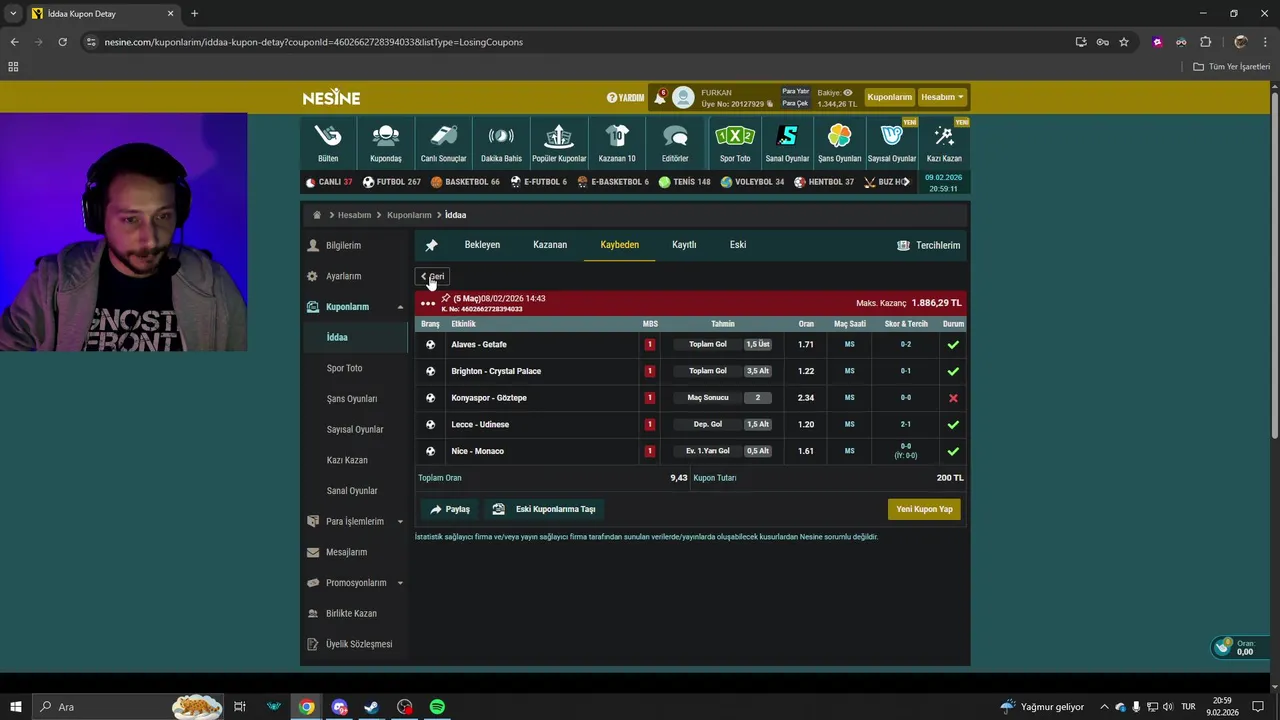Toggle balance visibility eye icon
The width and height of the screenshot is (1280, 720).
[x=848, y=92]
